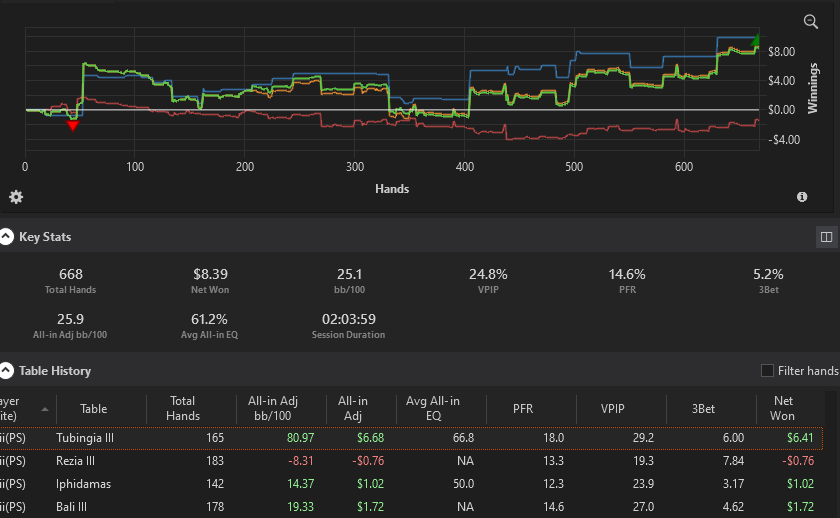The width and height of the screenshot is (840, 518).
Task: Collapse the Key Stats section
Action: [6, 237]
